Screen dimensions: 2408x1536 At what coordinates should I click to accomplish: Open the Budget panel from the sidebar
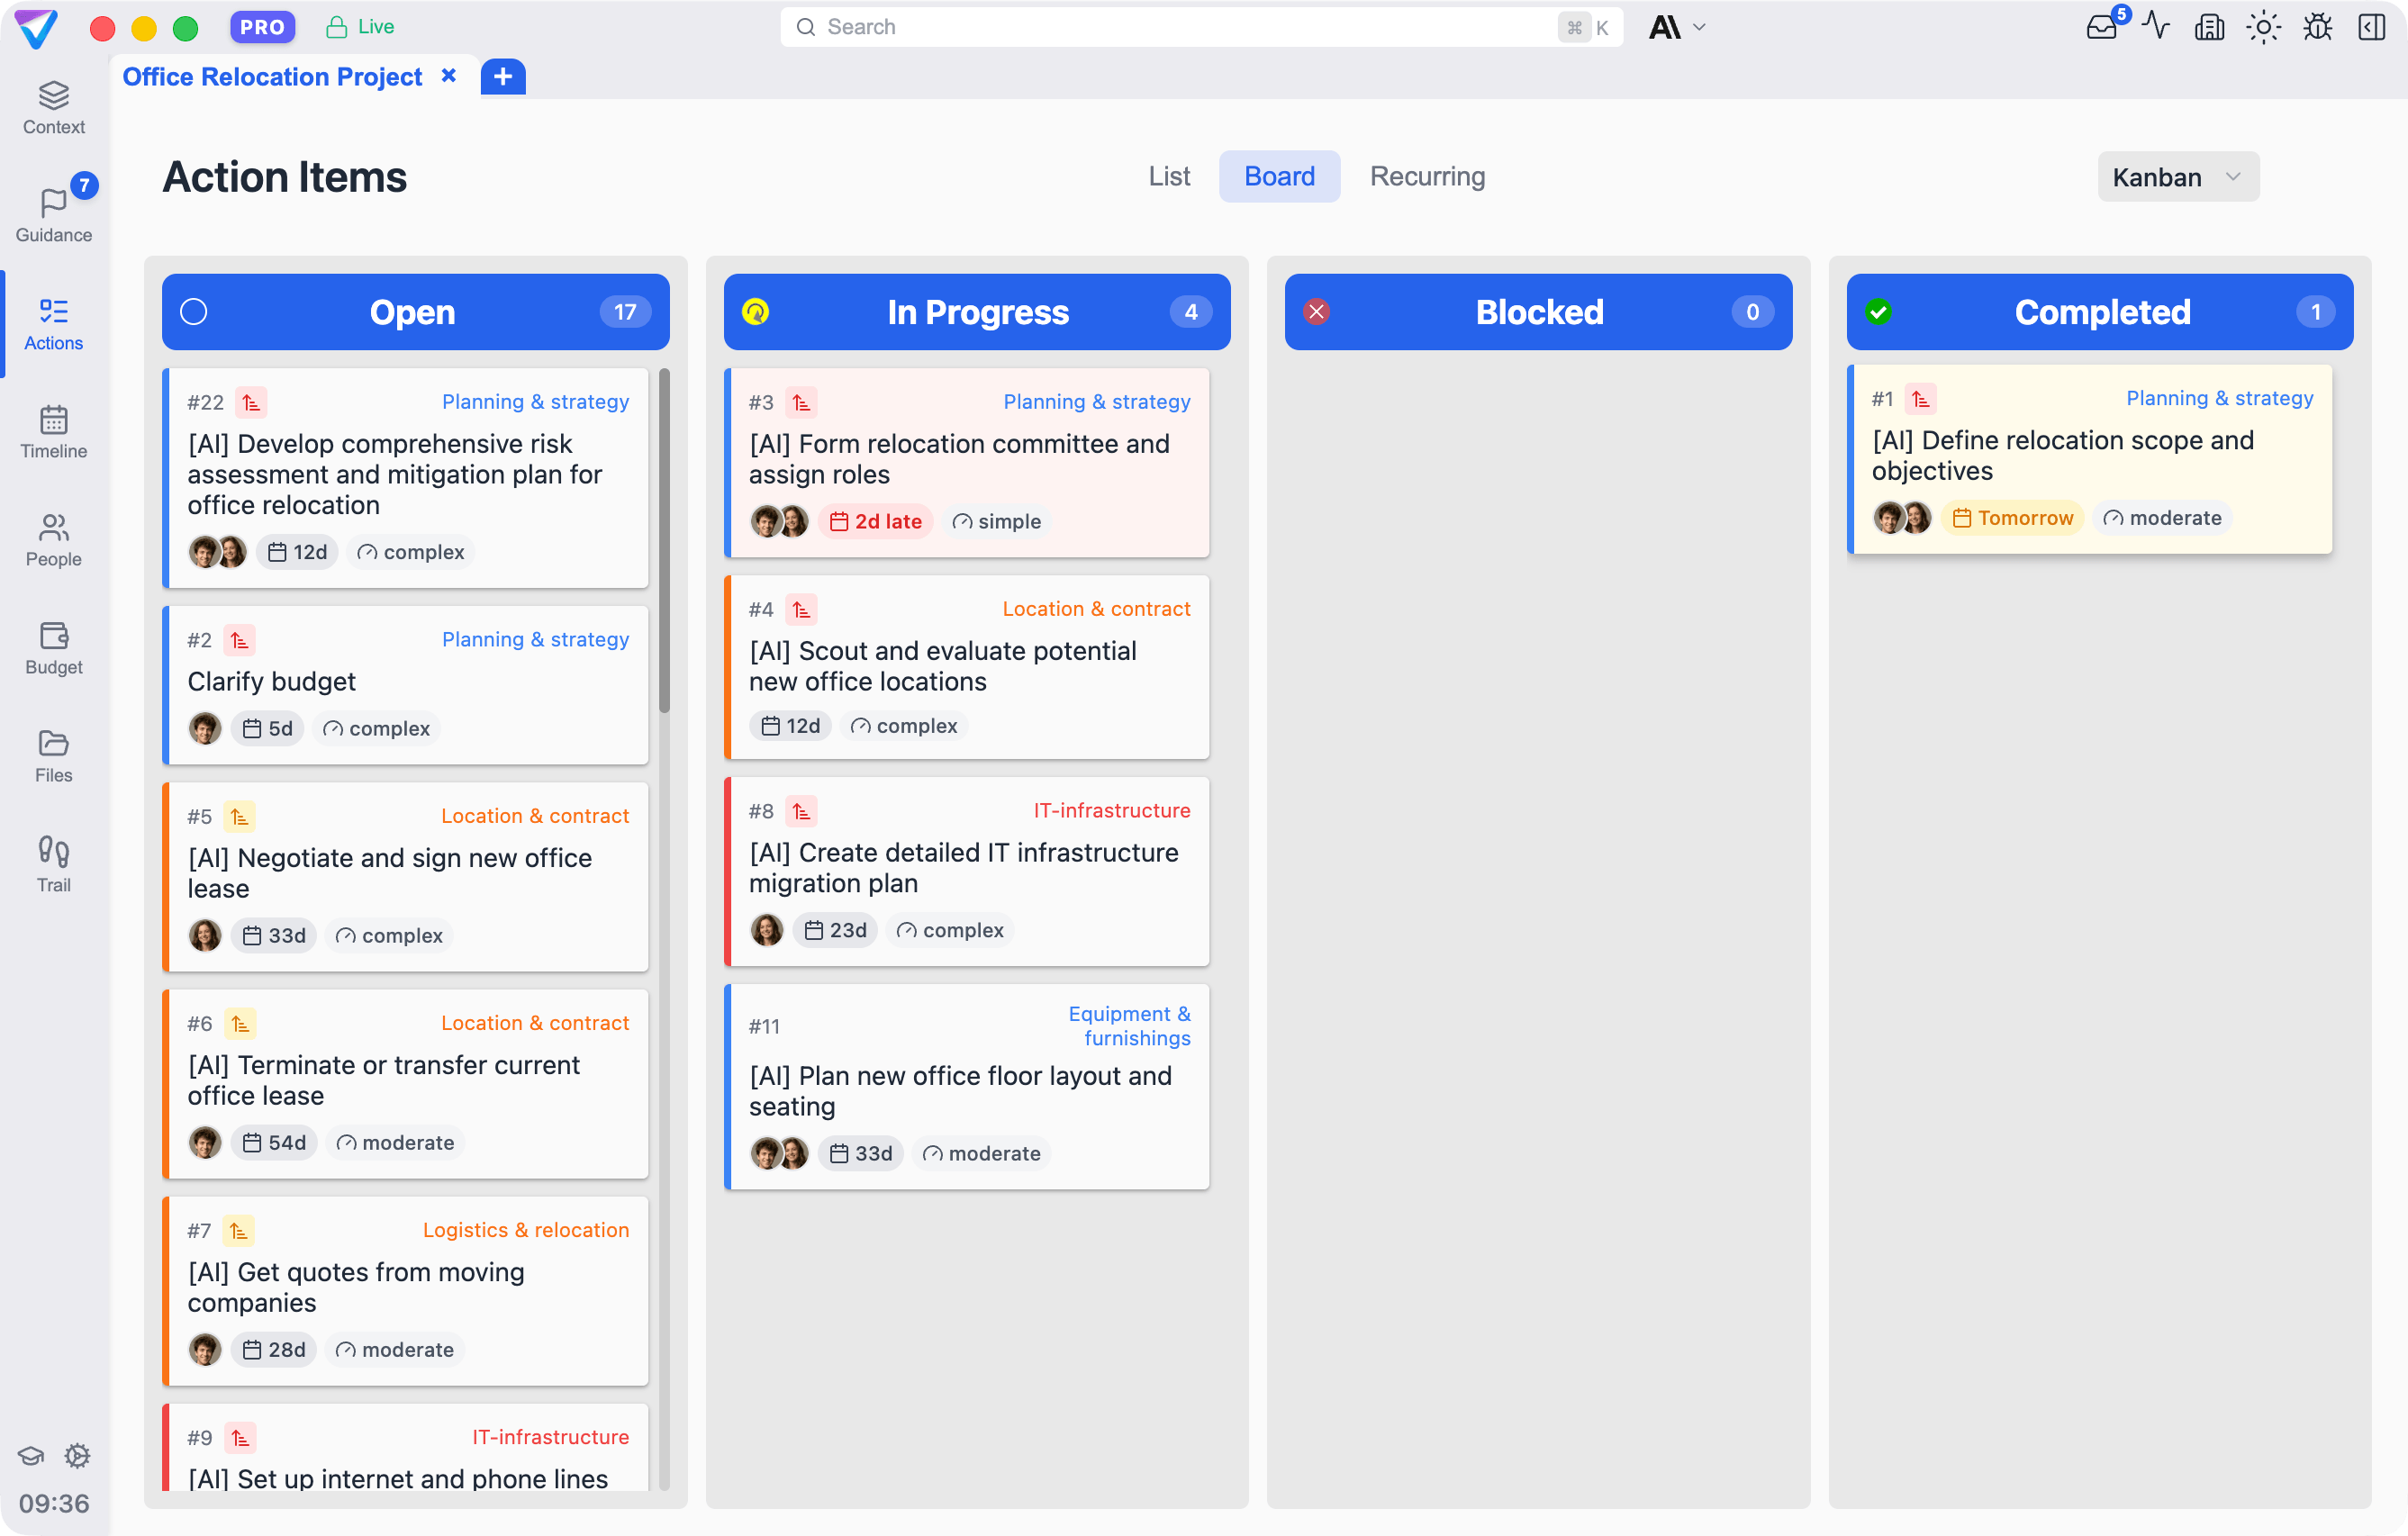(x=53, y=648)
